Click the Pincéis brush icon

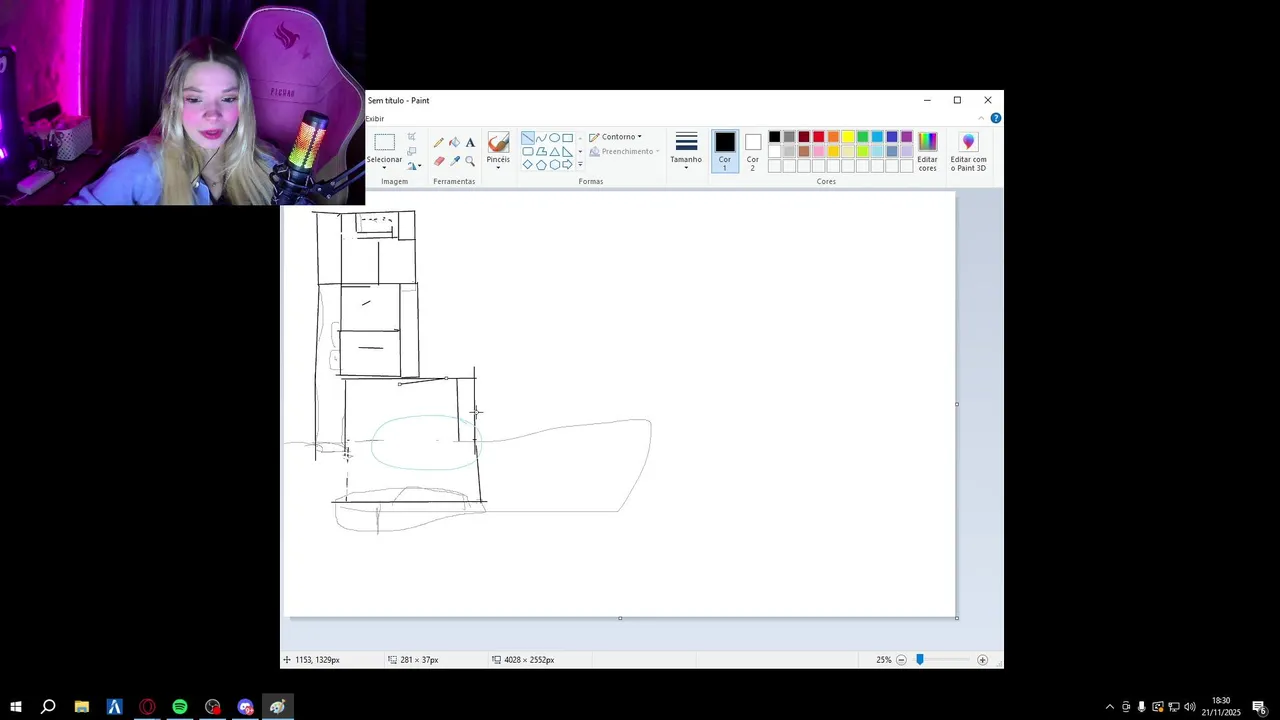[x=498, y=142]
